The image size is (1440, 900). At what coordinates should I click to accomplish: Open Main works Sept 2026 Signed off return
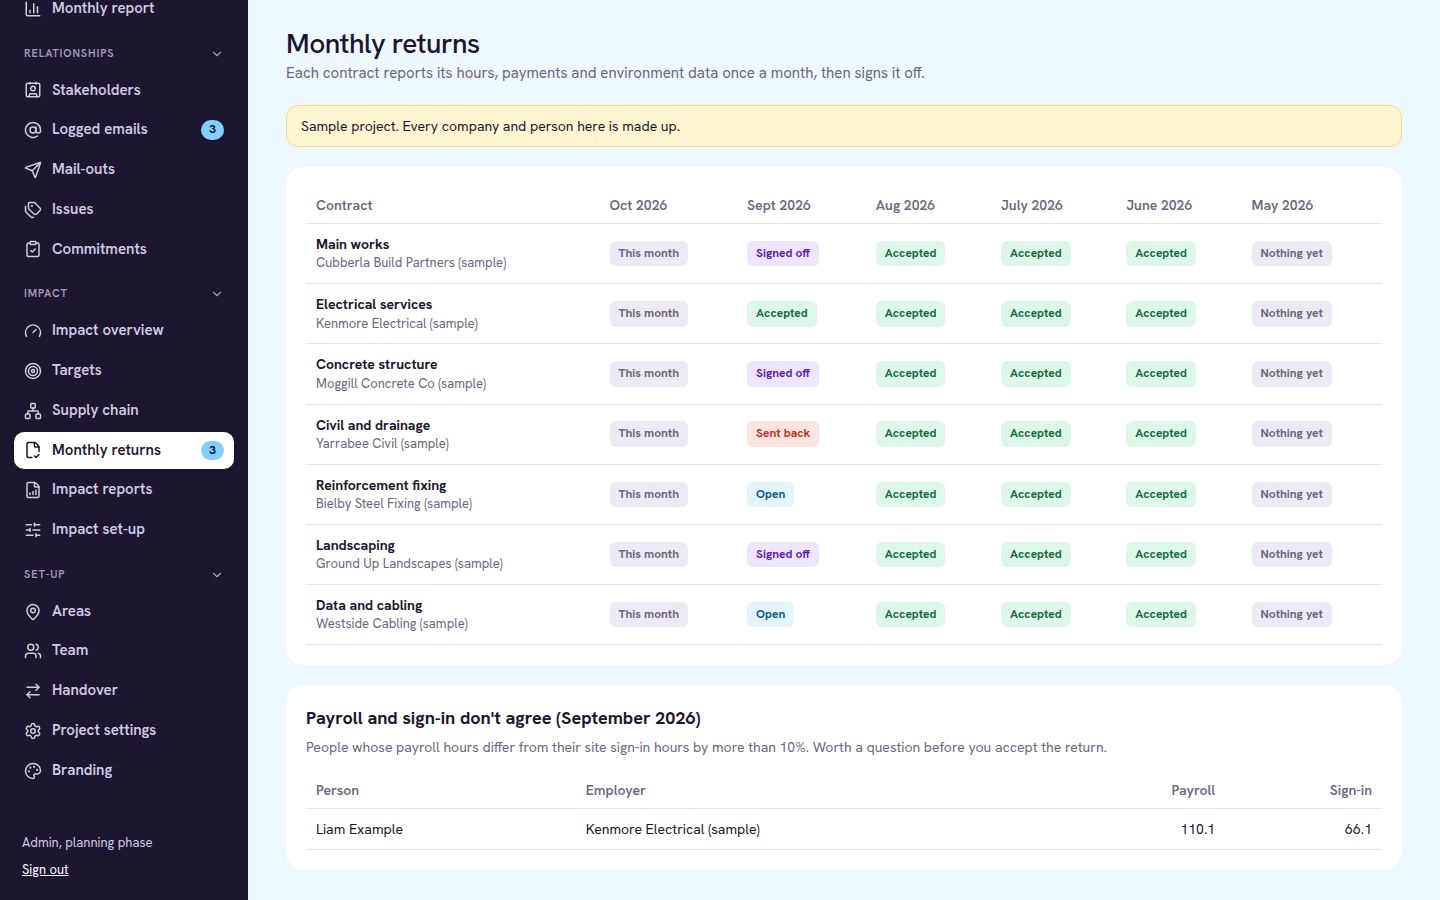[783, 254]
